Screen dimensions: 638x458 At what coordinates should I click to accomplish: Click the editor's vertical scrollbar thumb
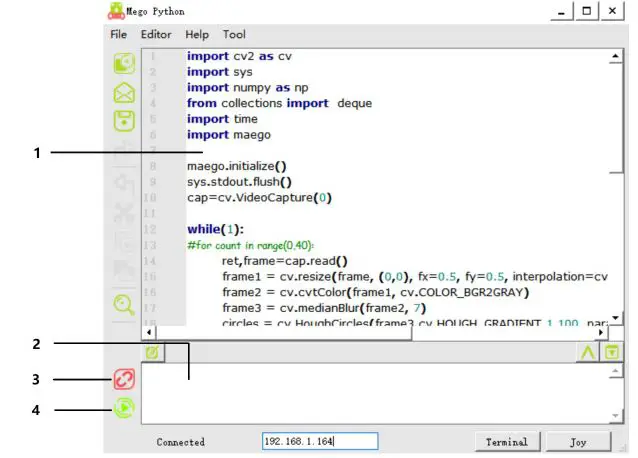coord(616,118)
